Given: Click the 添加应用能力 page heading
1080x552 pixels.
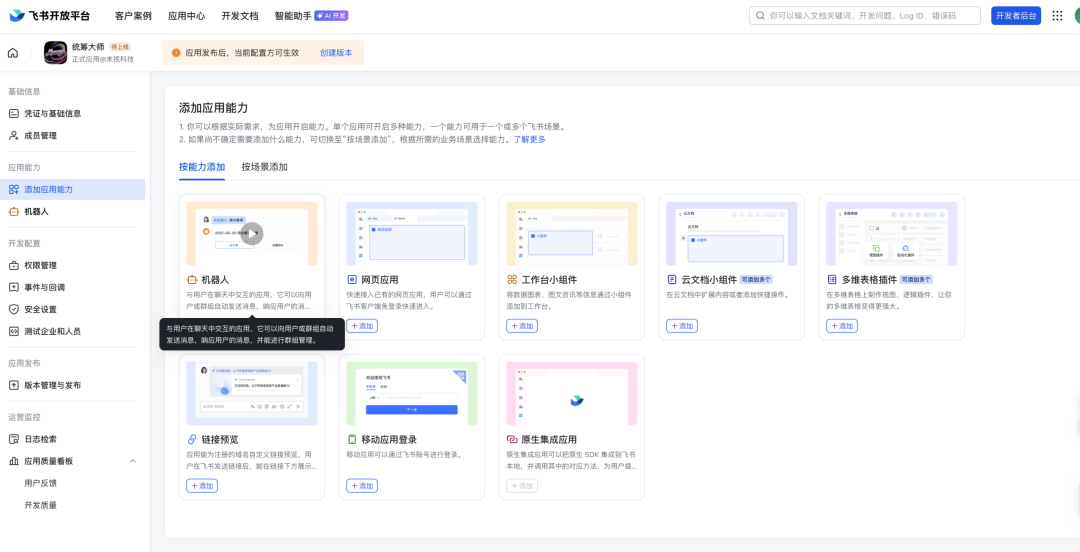Looking at the screenshot, I should pyautogui.click(x=214, y=108).
